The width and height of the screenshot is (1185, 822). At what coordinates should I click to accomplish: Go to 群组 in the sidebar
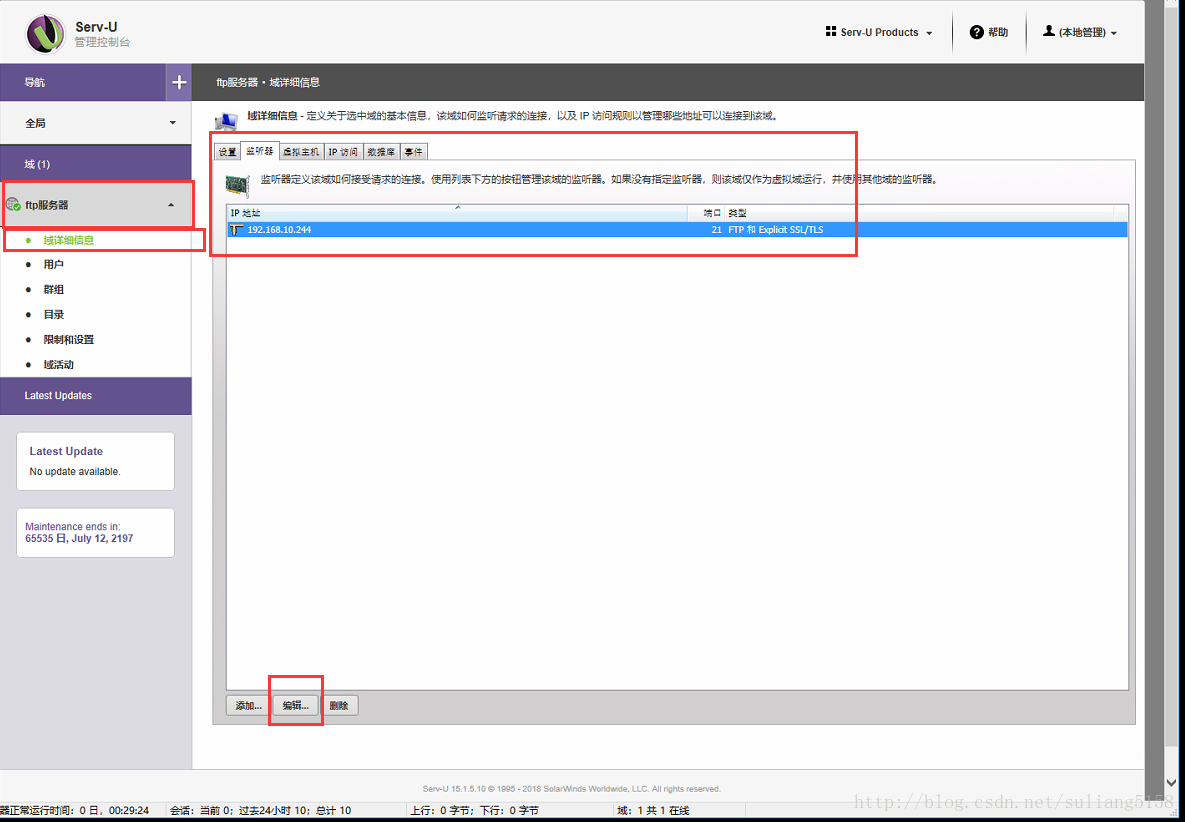(54, 289)
